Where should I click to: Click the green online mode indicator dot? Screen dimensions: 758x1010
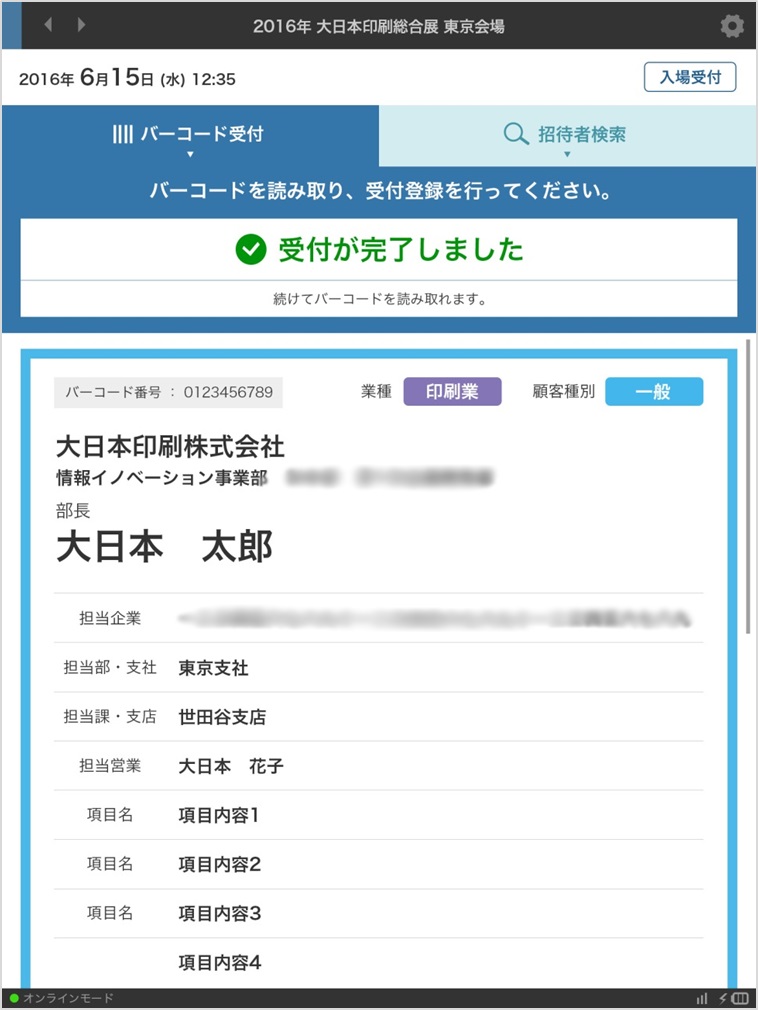(x=14, y=998)
